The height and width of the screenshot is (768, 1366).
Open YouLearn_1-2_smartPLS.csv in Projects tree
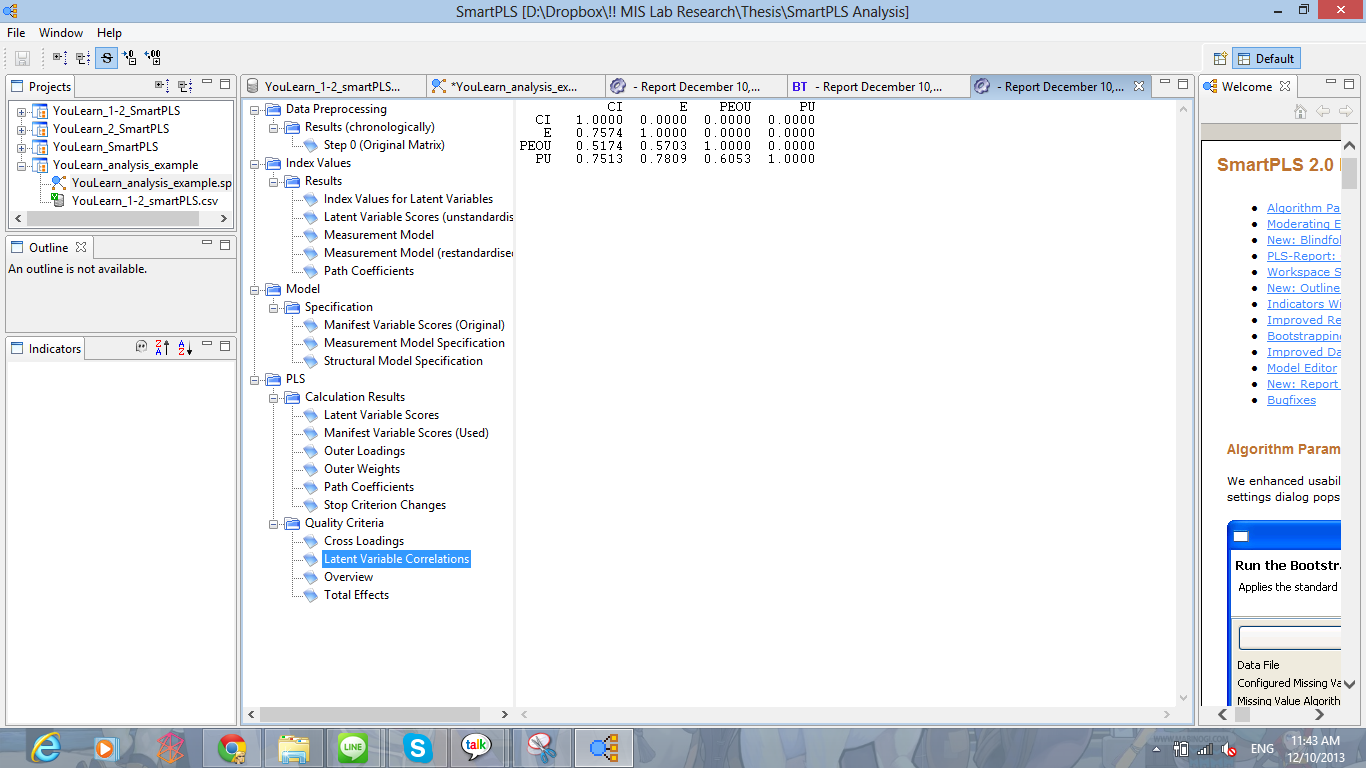click(144, 201)
